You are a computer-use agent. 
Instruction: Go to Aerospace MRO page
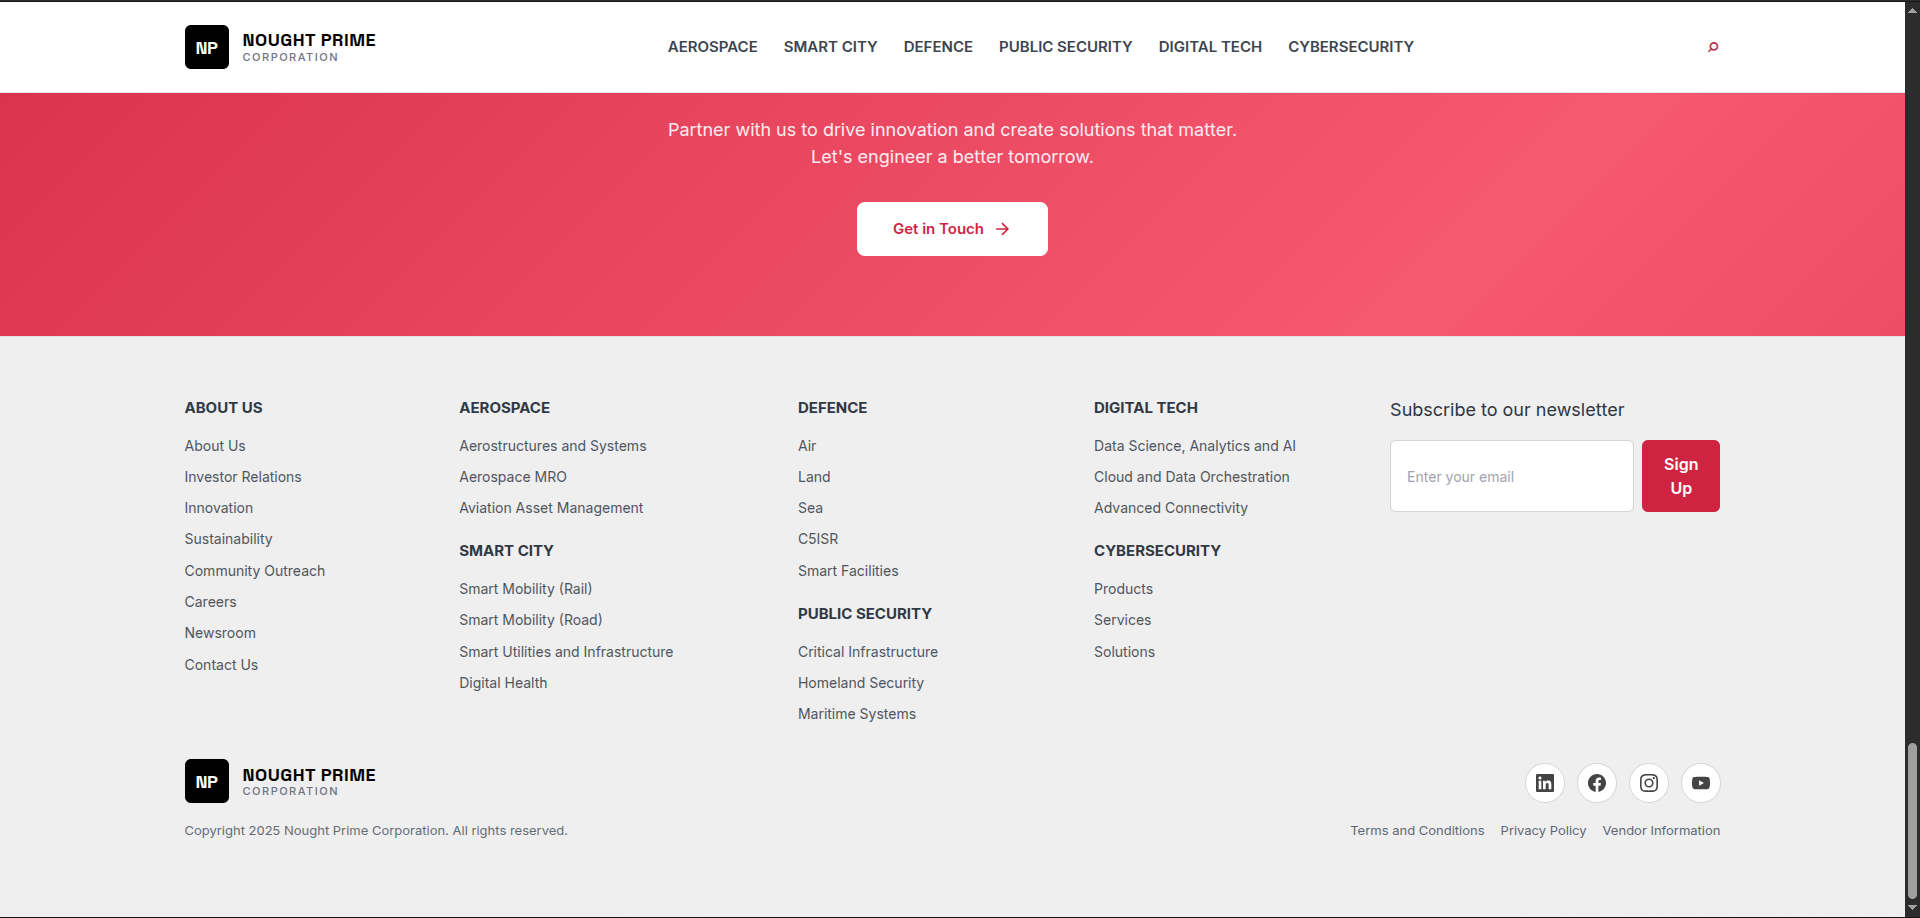pos(513,477)
